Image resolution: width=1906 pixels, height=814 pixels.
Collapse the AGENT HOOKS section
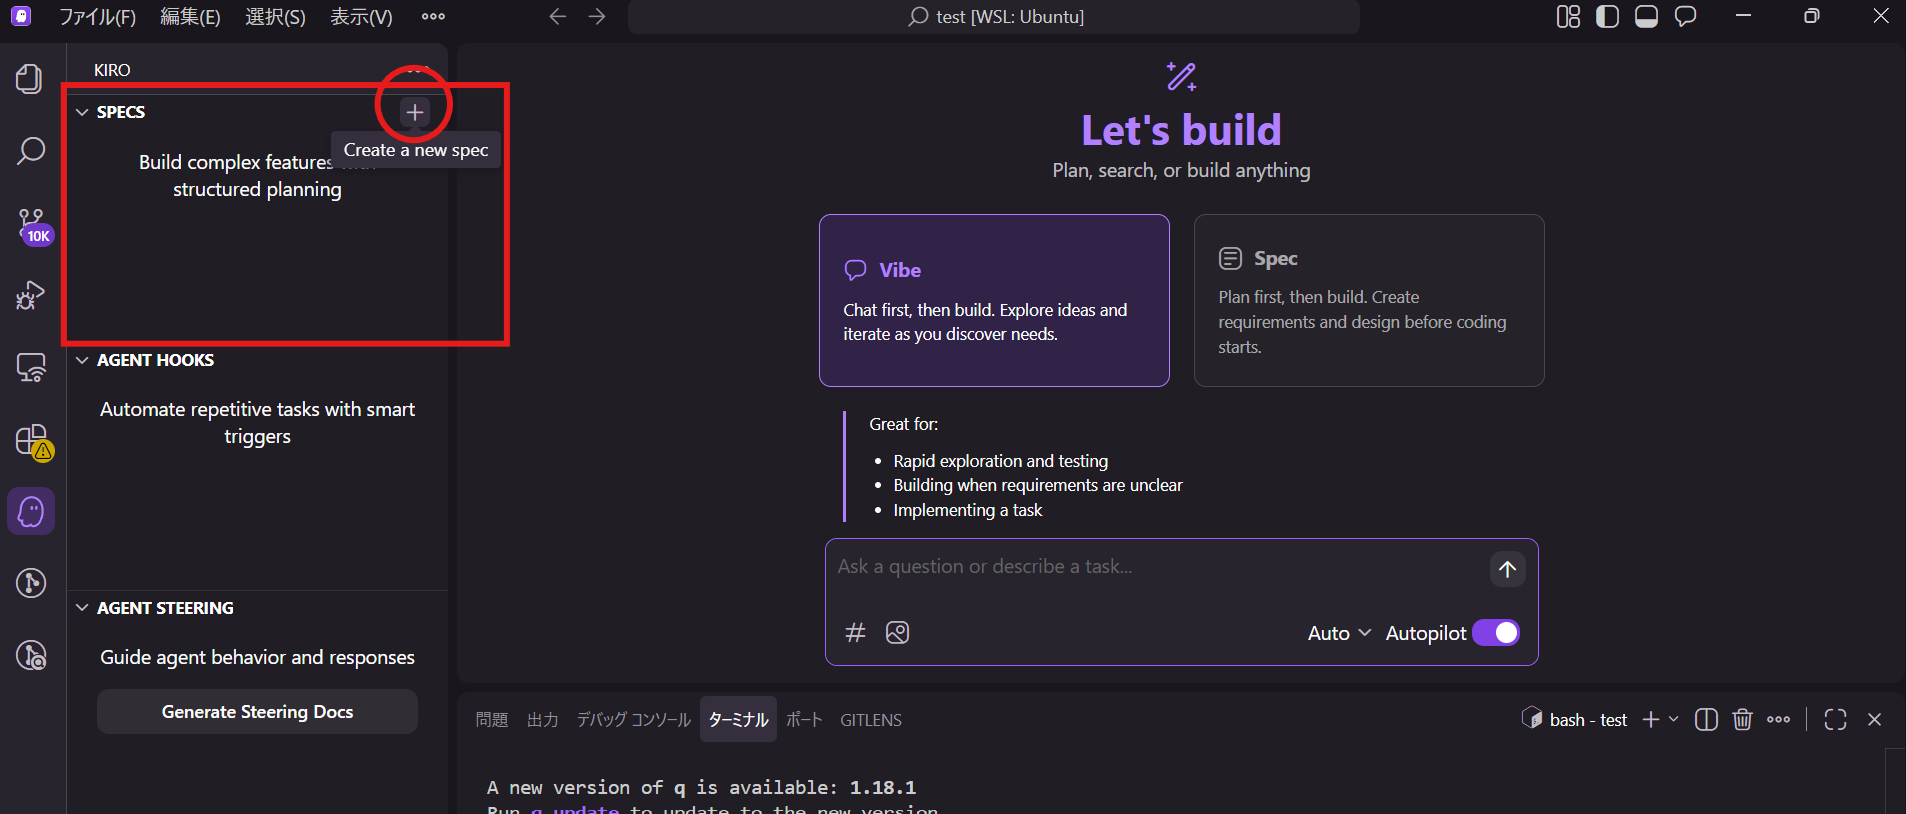[83, 360]
